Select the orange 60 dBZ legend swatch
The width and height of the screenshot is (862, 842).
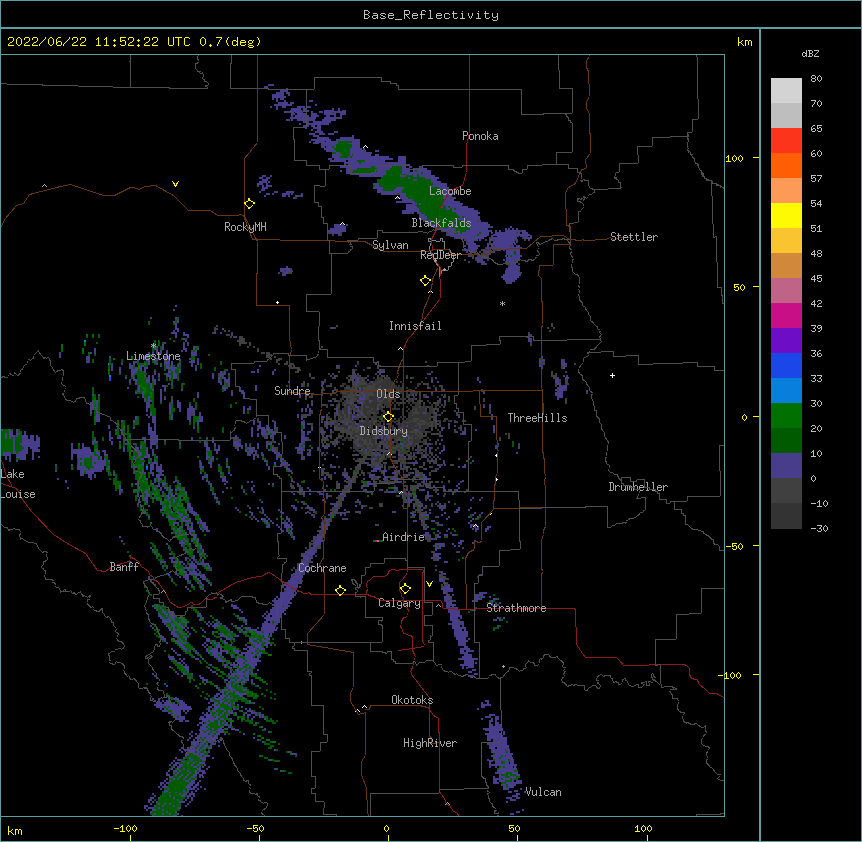click(786, 165)
